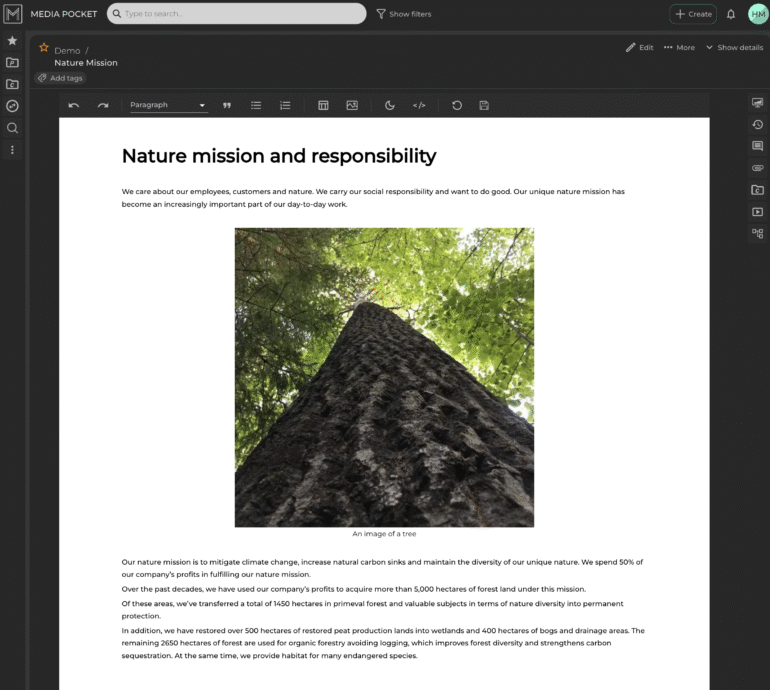Click the tree image in the document
The height and width of the screenshot is (690, 770).
(384, 377)
